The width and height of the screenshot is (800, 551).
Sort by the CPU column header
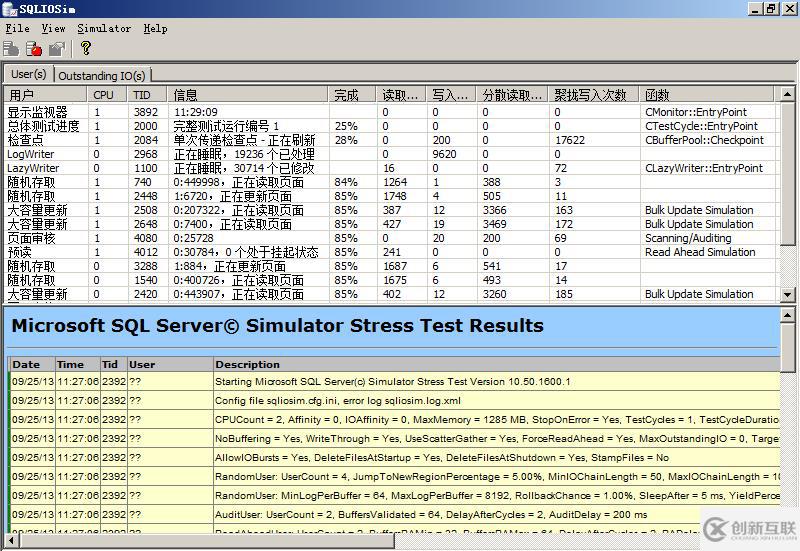click(103, 95)
